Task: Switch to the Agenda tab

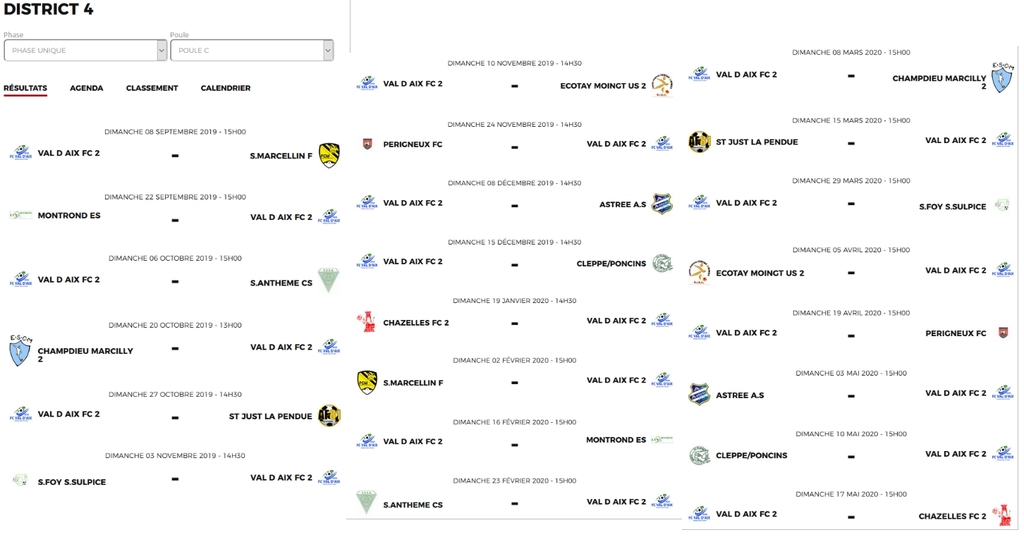Action: [x=86, y=88]
